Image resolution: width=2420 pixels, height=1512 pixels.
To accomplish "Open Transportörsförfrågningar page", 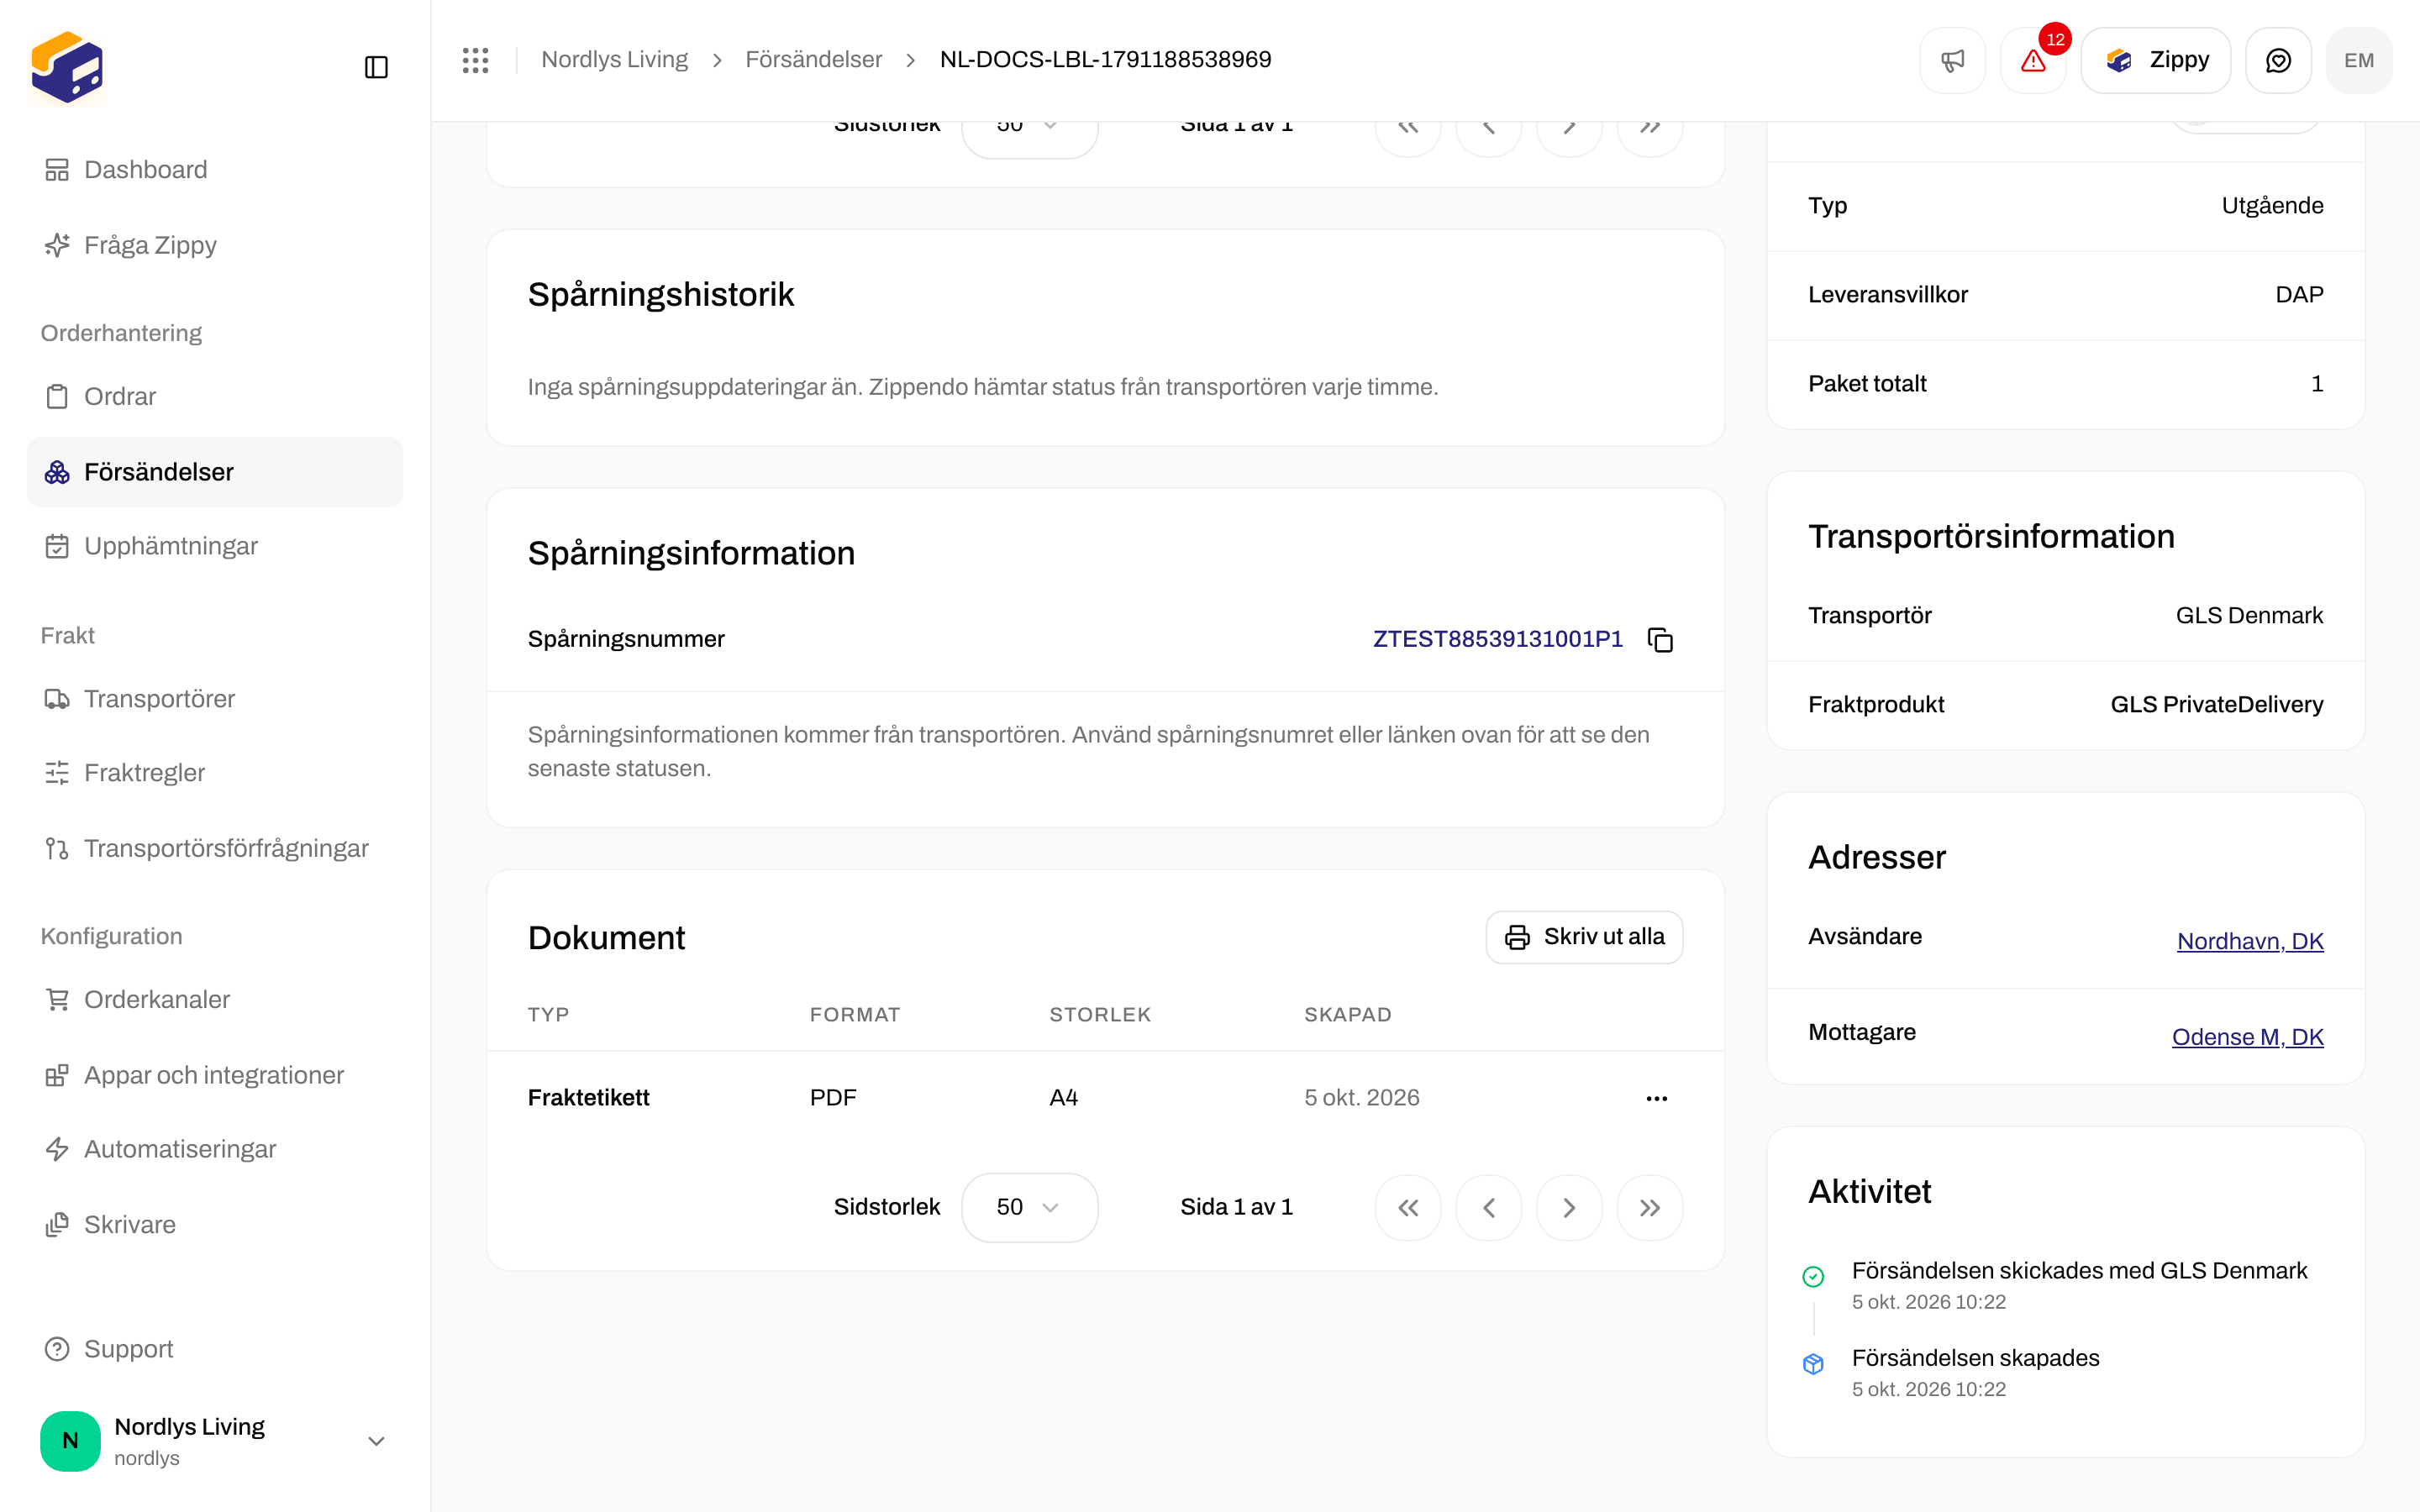I will point(215,848).
